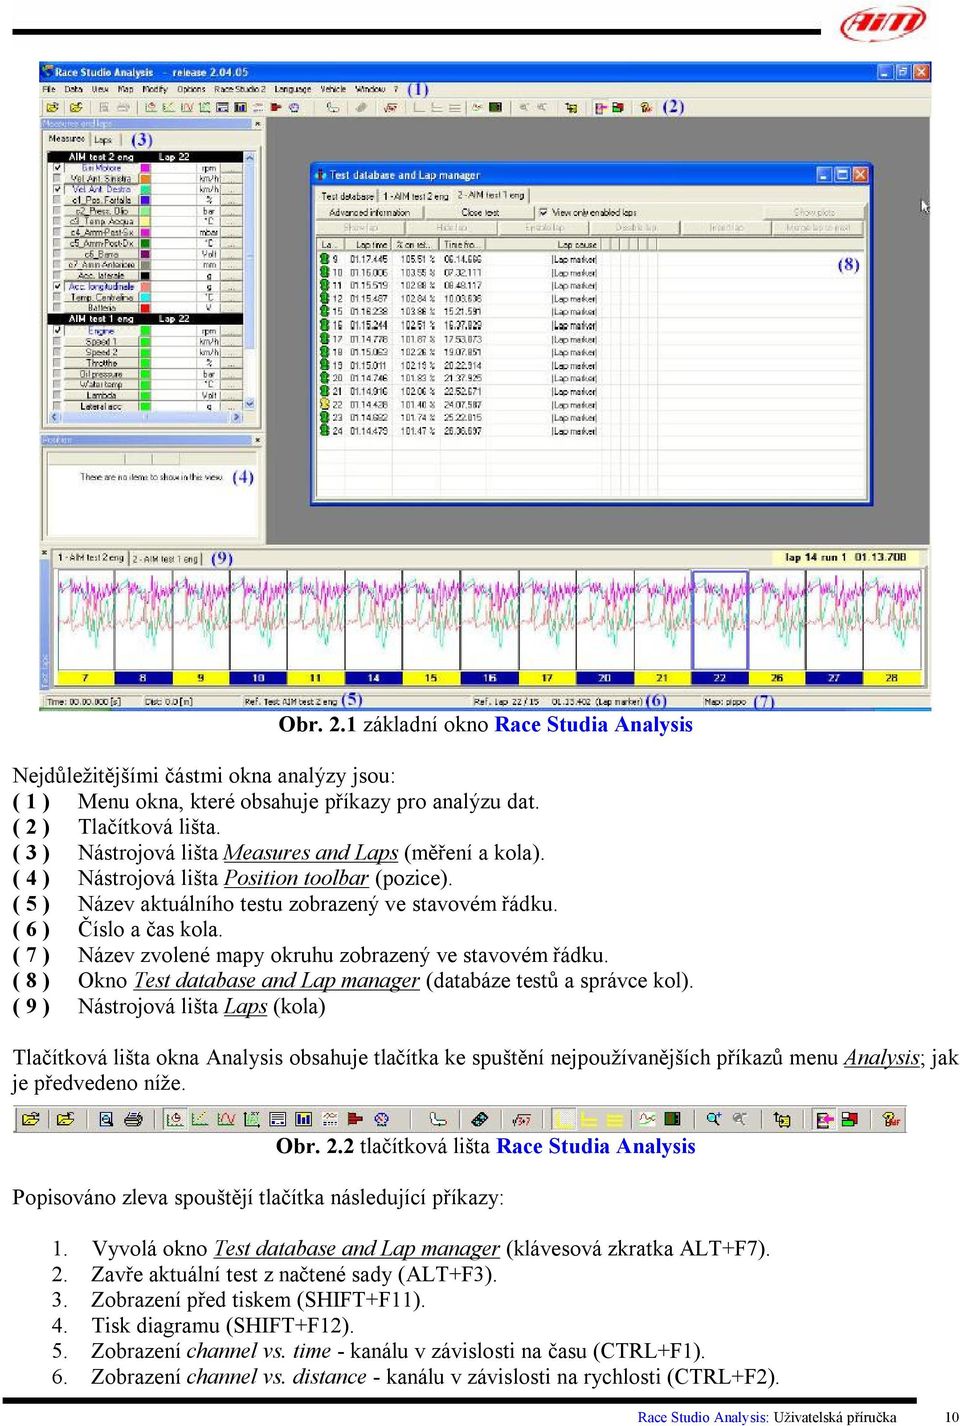The width and height of the screenshot is (960, 1426).
Task: Click the open test icon in the Race Studio window toolbar
Action: (50, 107)
